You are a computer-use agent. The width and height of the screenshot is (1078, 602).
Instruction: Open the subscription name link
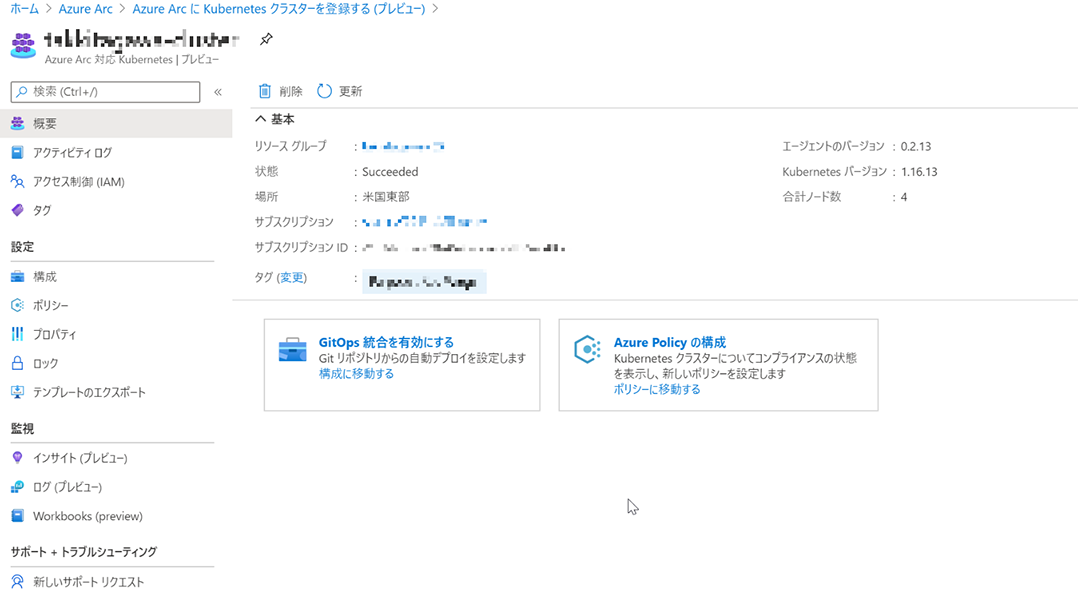click(424, 221)
